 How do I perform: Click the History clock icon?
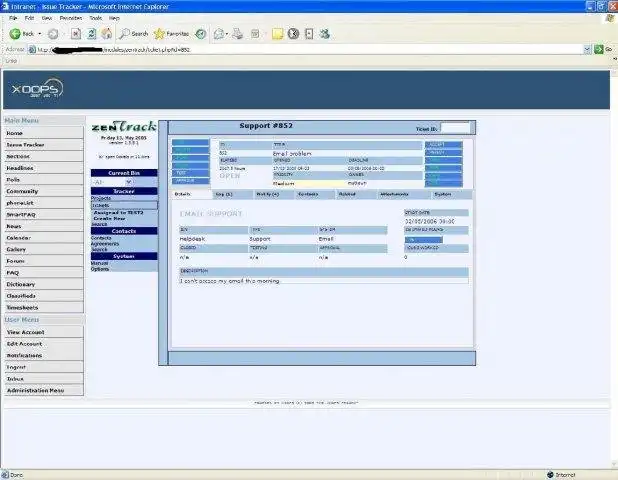click(201, 34)
